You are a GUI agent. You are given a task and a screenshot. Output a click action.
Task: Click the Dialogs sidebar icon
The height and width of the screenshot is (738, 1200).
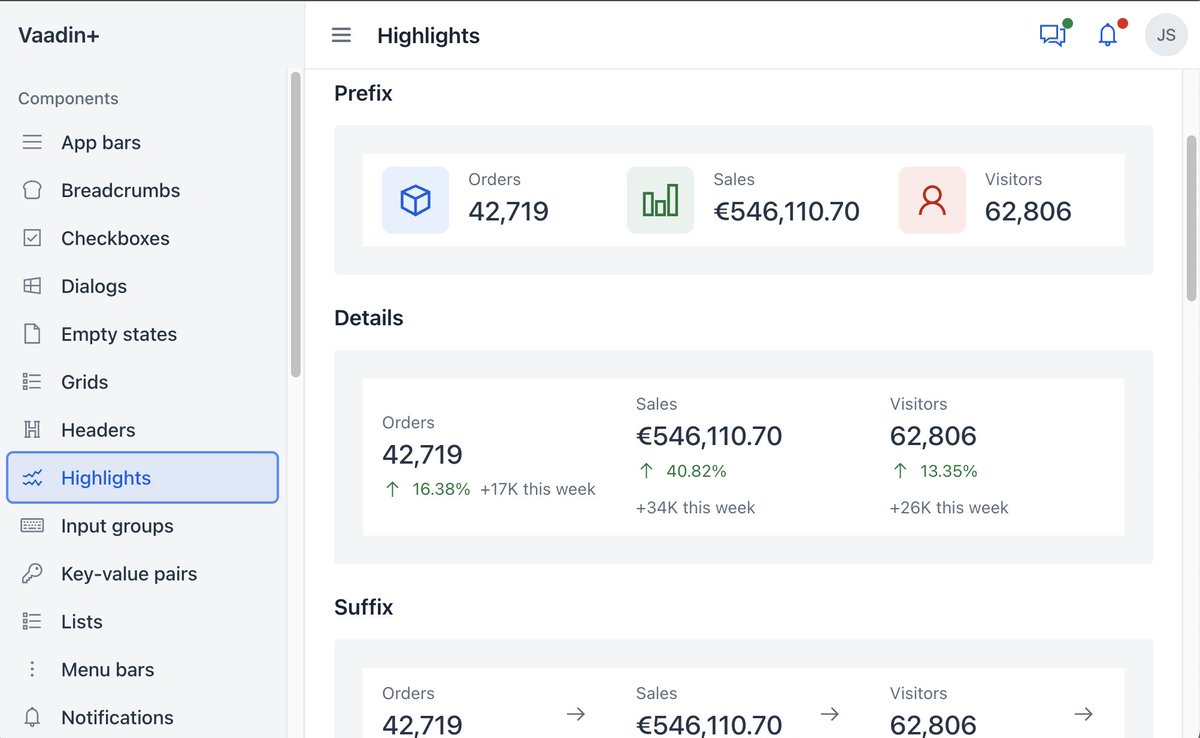click(32, 286)
